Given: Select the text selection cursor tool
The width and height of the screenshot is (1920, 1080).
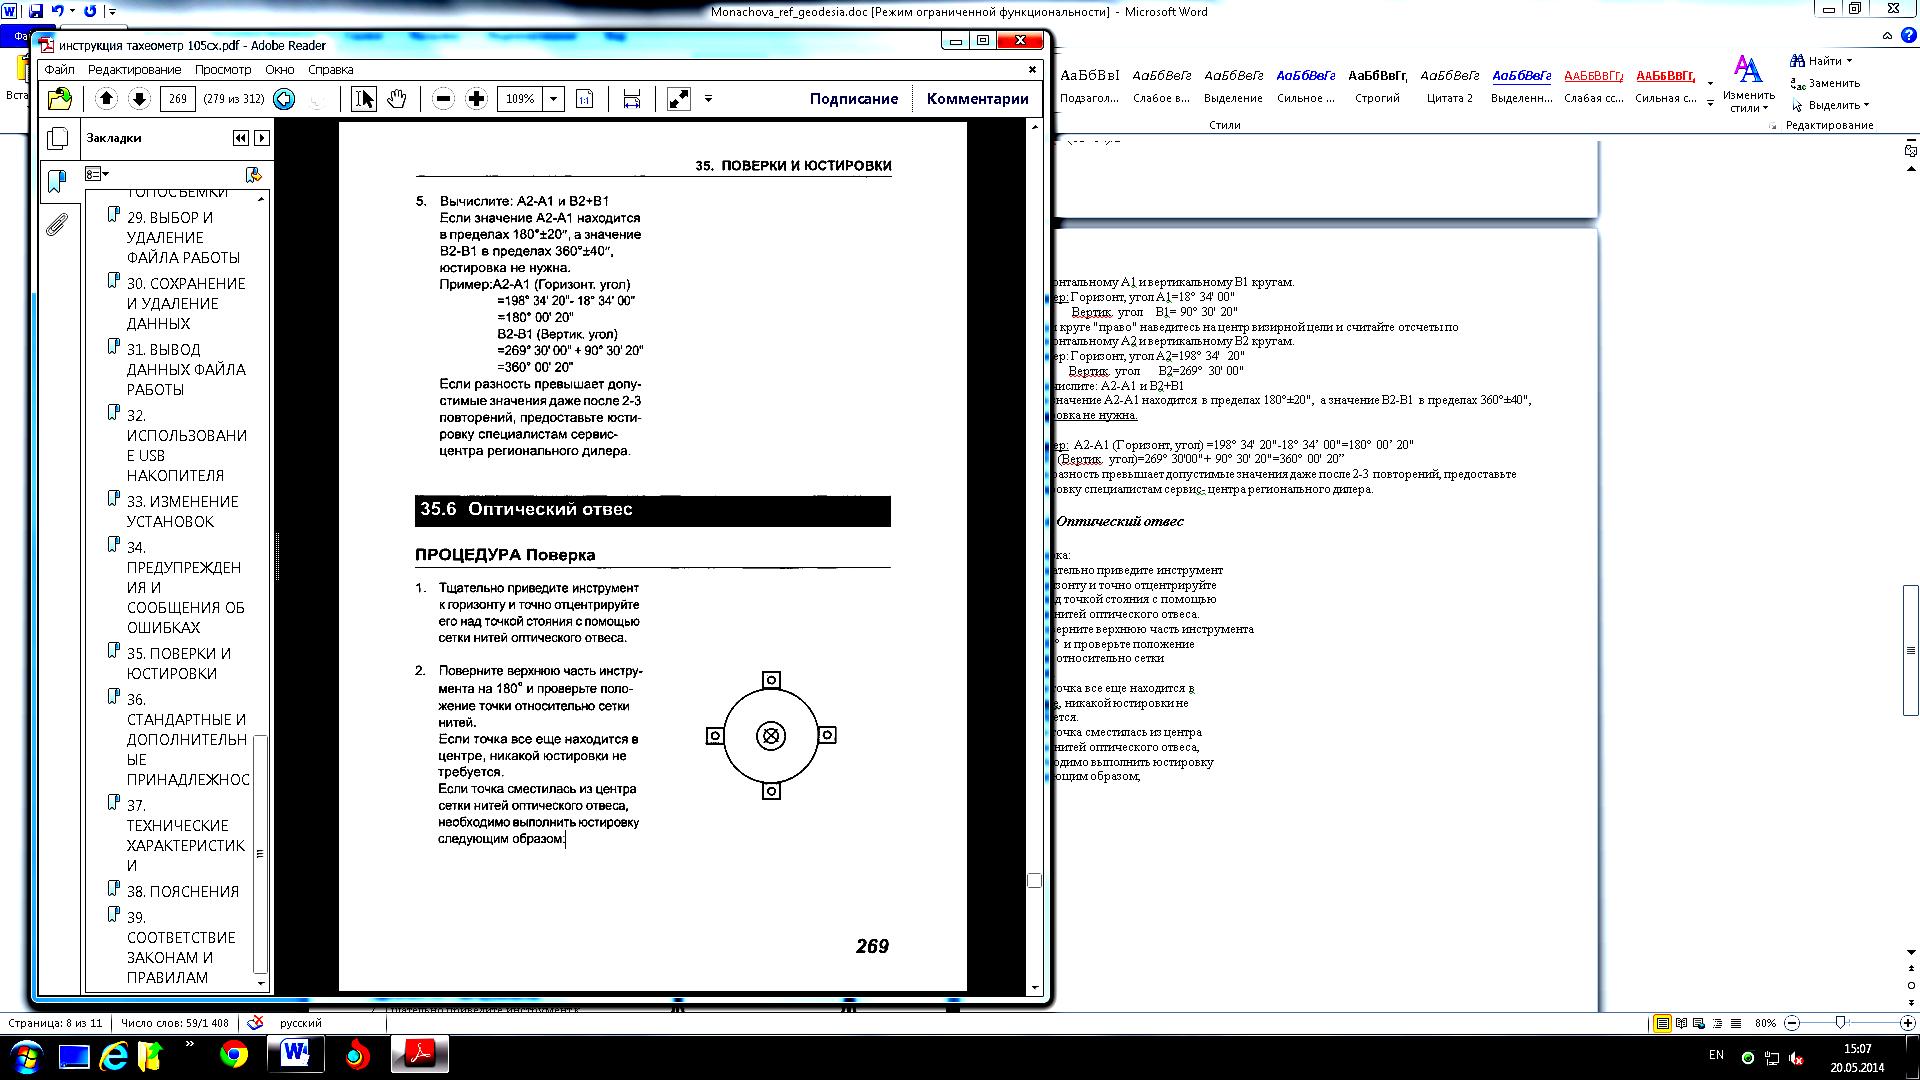Looking at the screenshot, I should click(x=364, y=98).
